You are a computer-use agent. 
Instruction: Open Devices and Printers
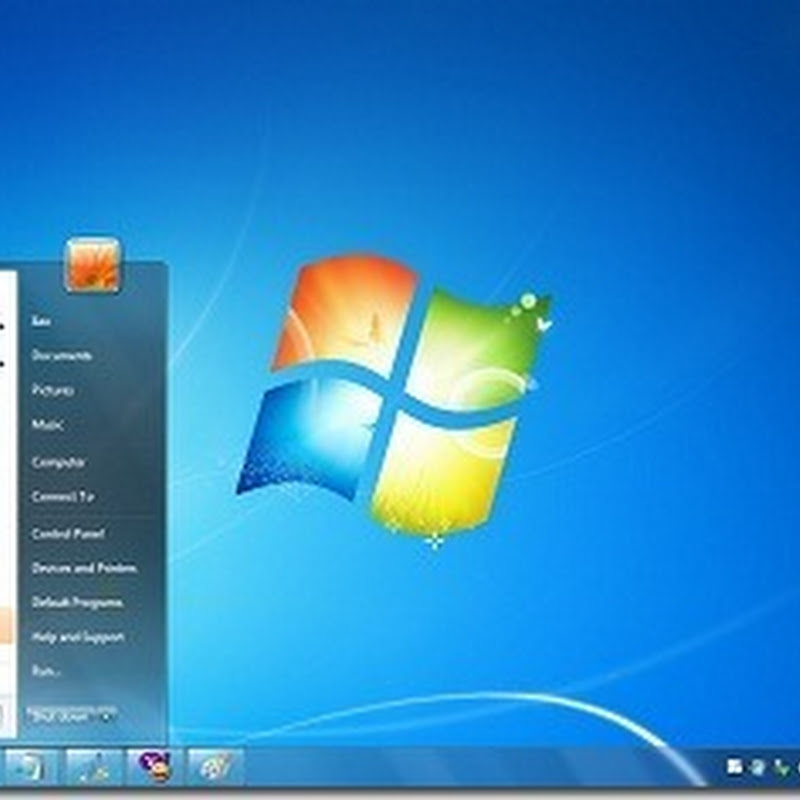(84, 568)
